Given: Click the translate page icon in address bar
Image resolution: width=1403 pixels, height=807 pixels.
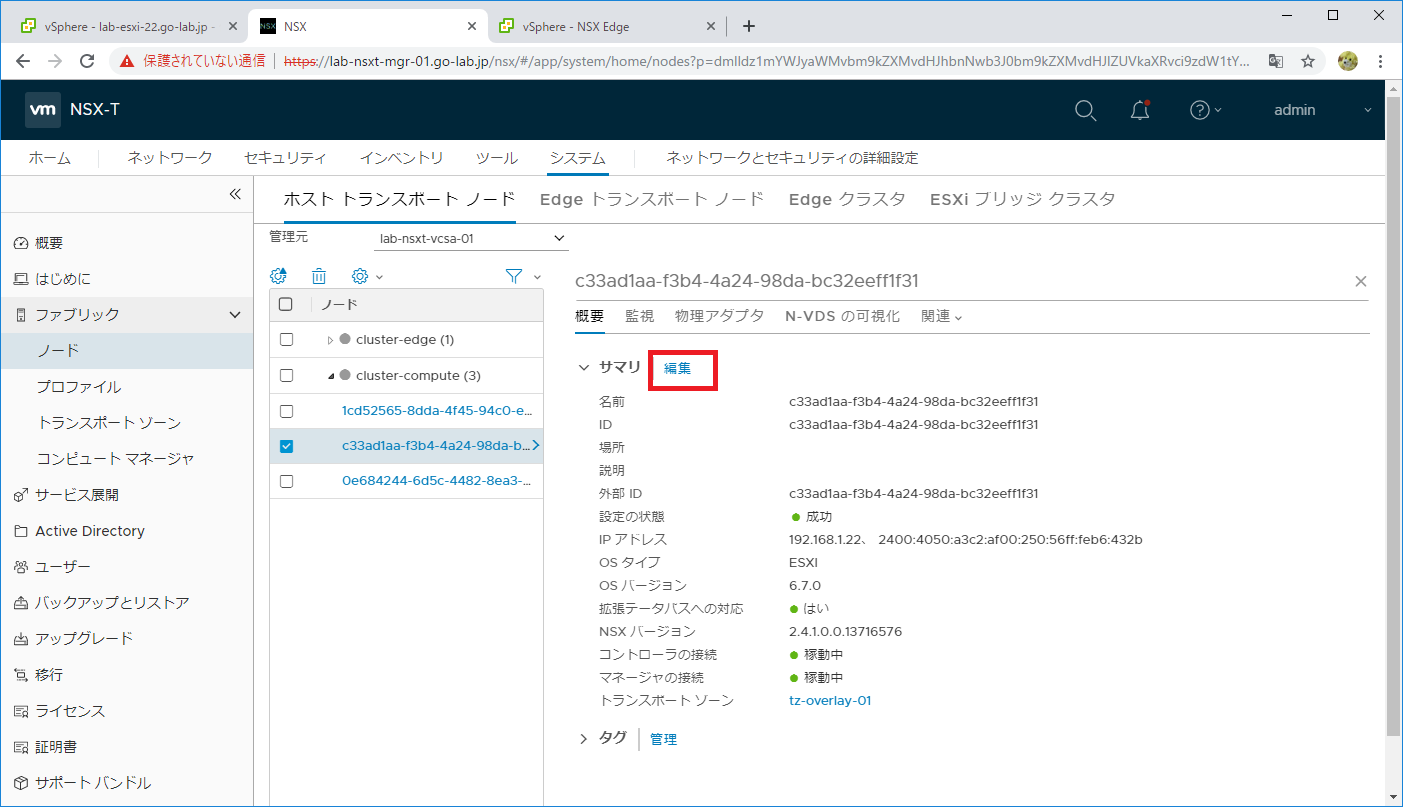Looking at the screenshot, I should click(x=1276, y=61).
